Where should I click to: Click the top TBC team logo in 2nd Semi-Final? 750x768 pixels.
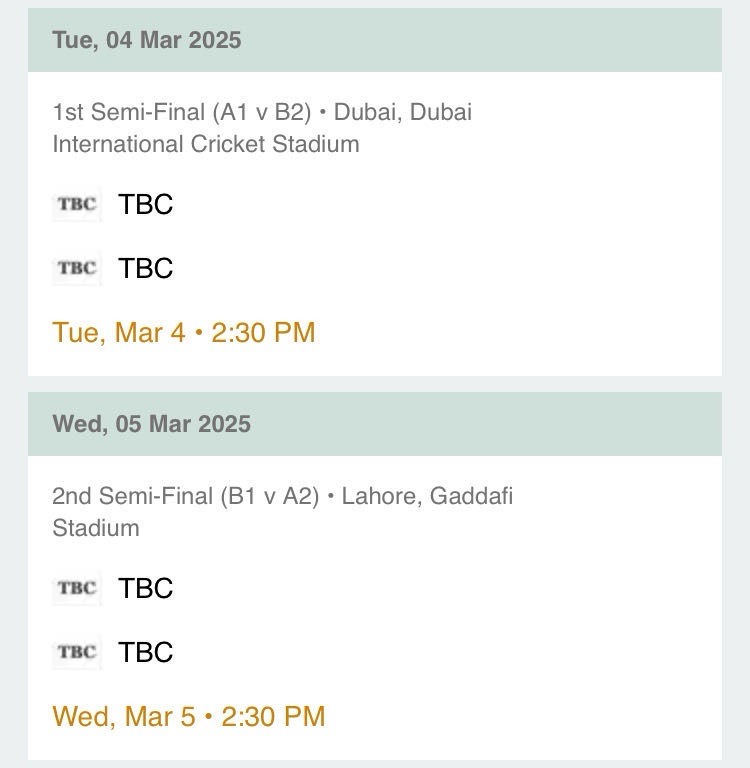[77, 588]
